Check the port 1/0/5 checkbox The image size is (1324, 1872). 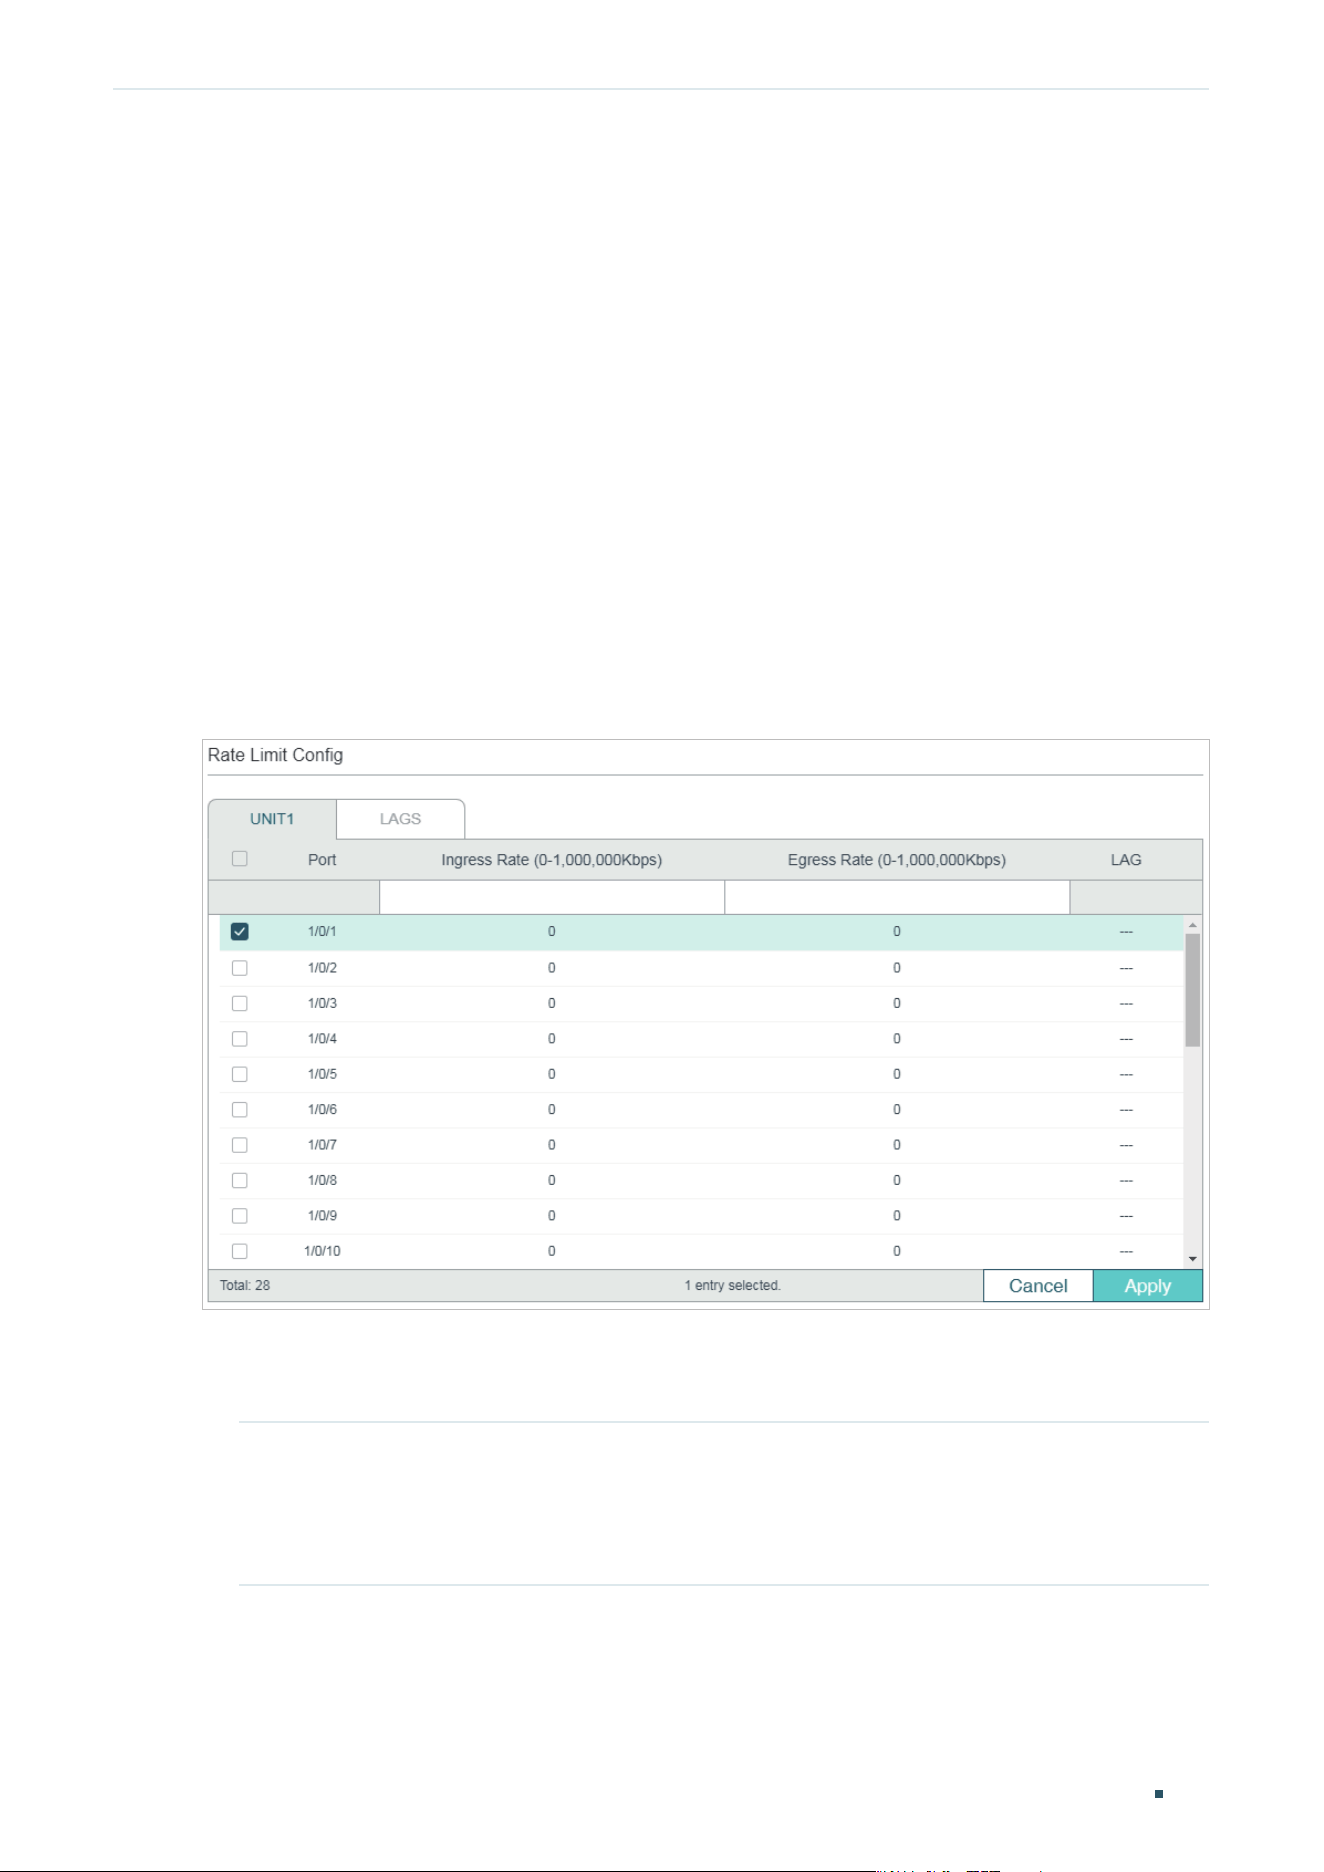239,1074
